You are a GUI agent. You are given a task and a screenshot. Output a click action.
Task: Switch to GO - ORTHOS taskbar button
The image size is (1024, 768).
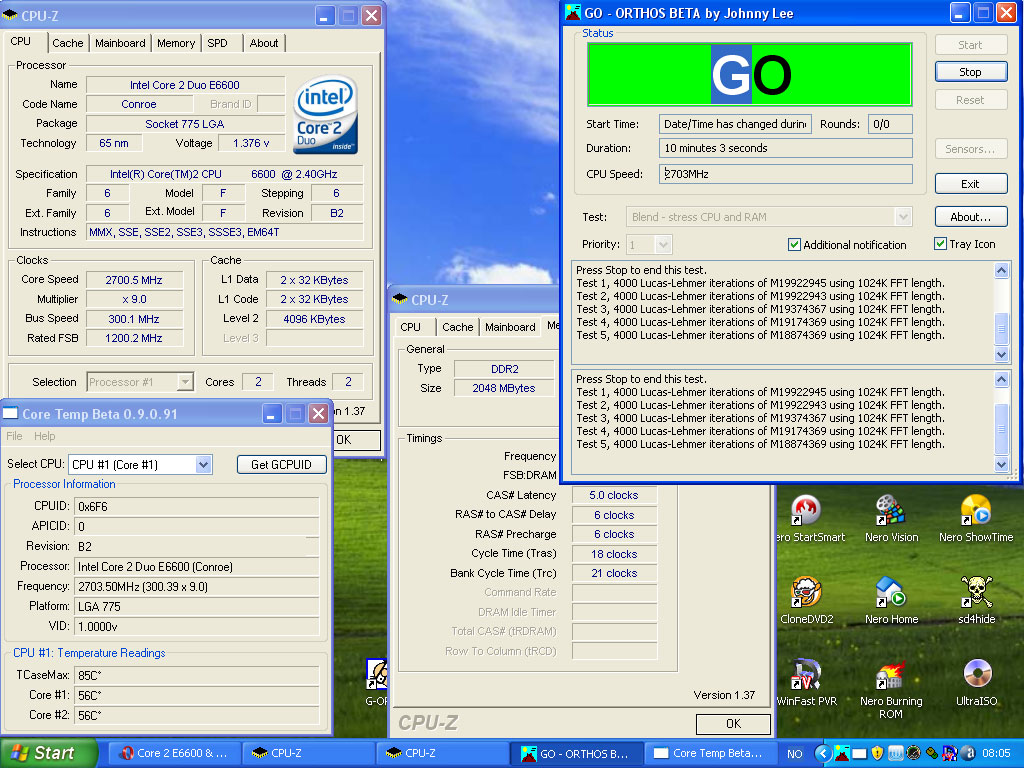pyautogui.click(x=576, y=754)
